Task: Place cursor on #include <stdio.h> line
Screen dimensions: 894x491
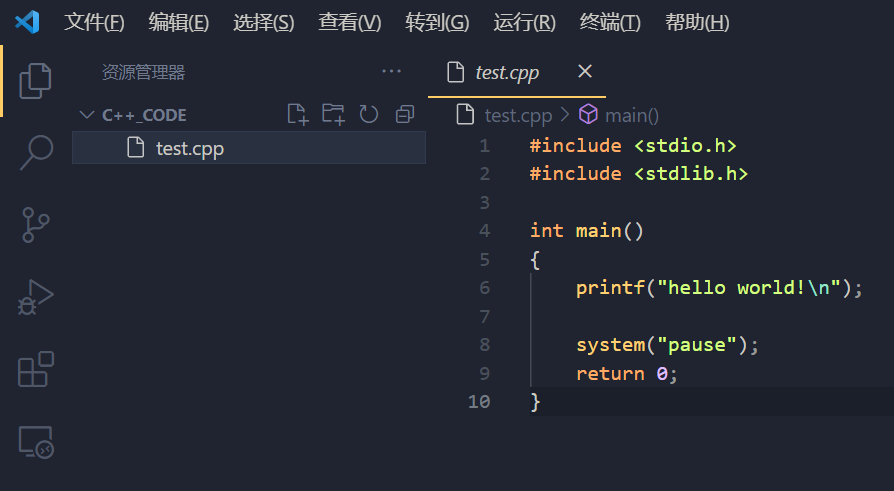Action: coord(633,145)
